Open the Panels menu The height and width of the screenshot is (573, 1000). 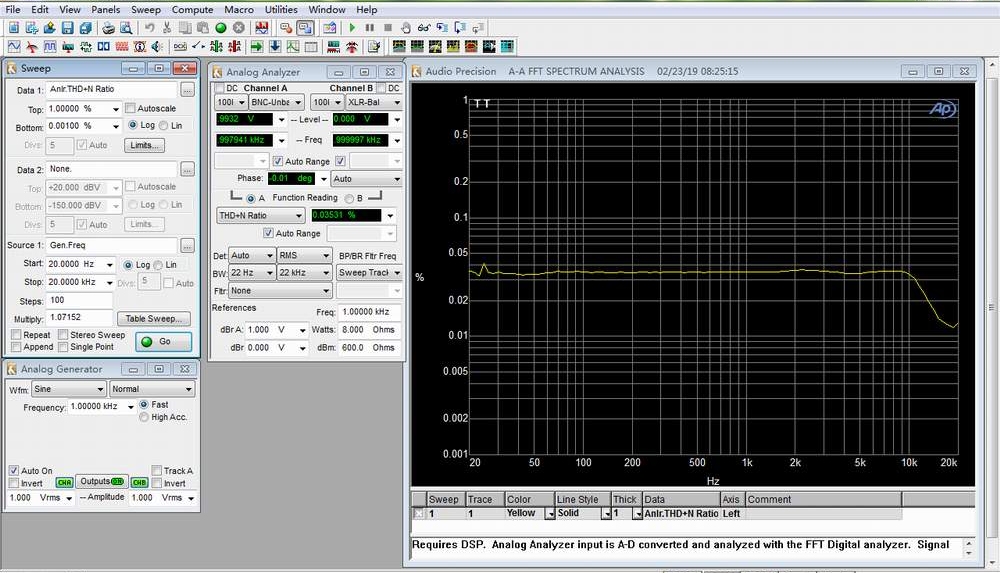point(105,10)
